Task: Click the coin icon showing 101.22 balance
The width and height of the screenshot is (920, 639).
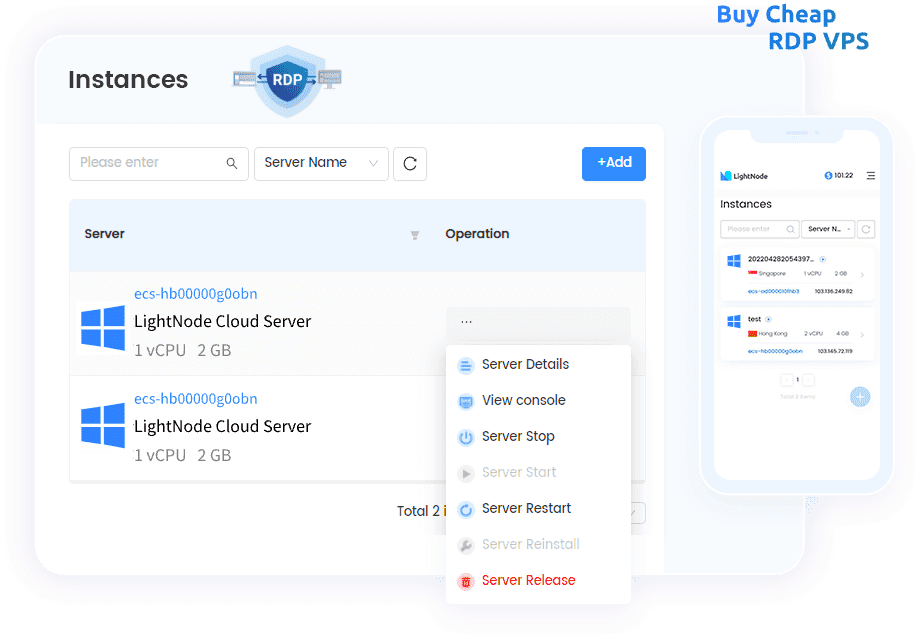Action: [826, 176]
